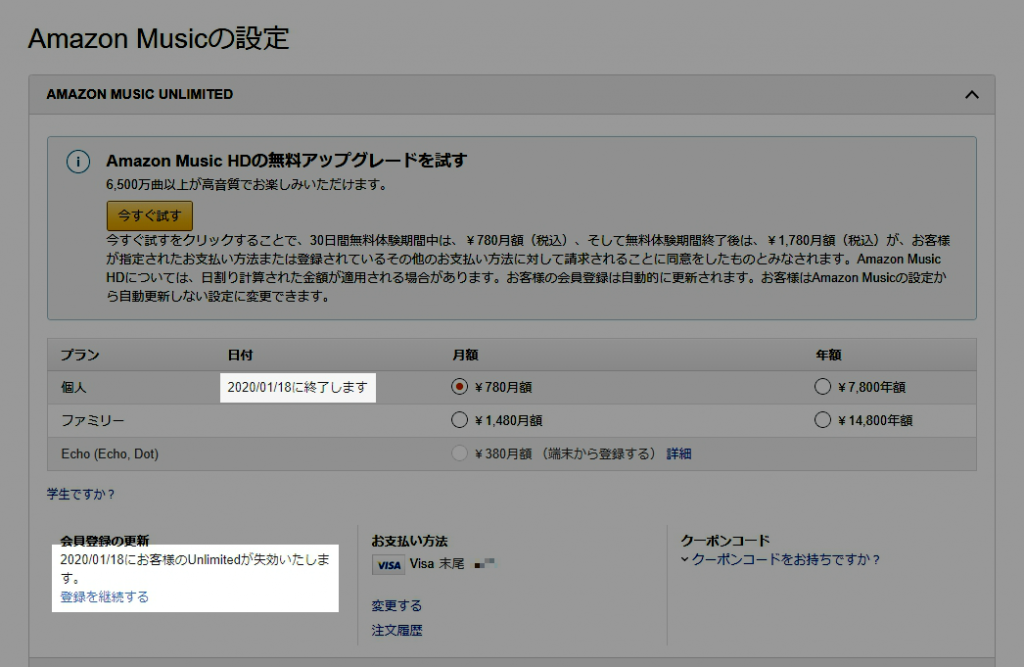Click the 2020/01/18に終了します date text
1024x667 pixels.
click(x=297, y=387)
